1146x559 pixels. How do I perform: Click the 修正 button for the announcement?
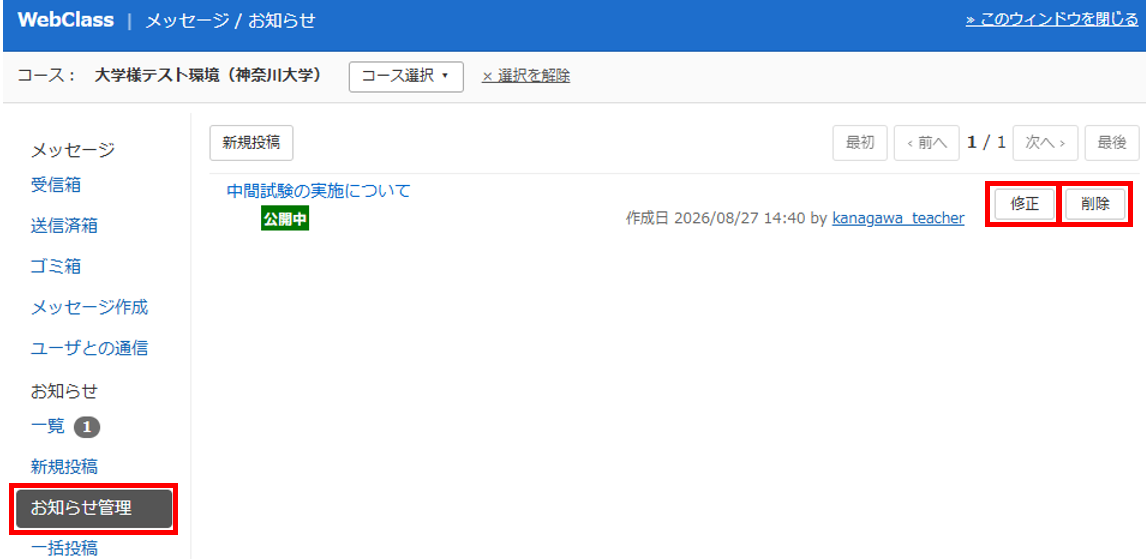point(1025,205)
